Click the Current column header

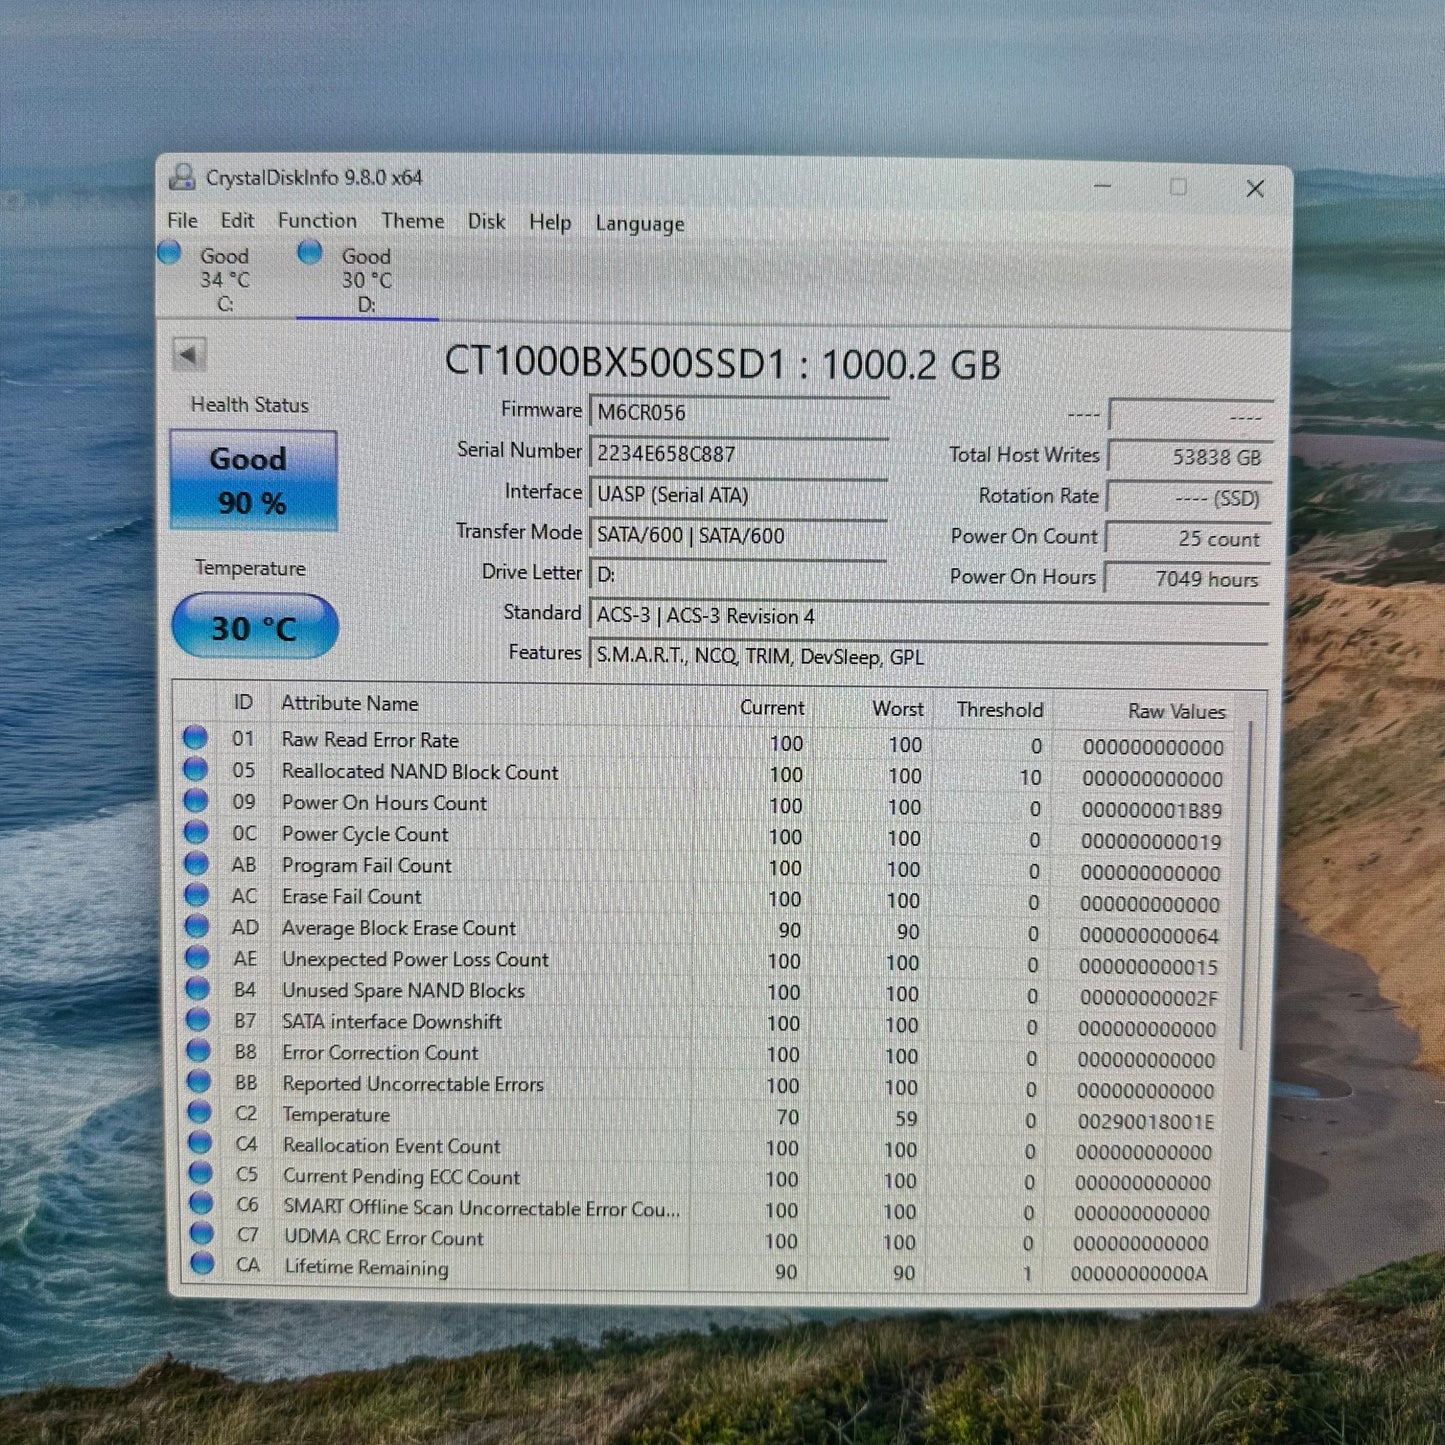[x=772, y=707]
